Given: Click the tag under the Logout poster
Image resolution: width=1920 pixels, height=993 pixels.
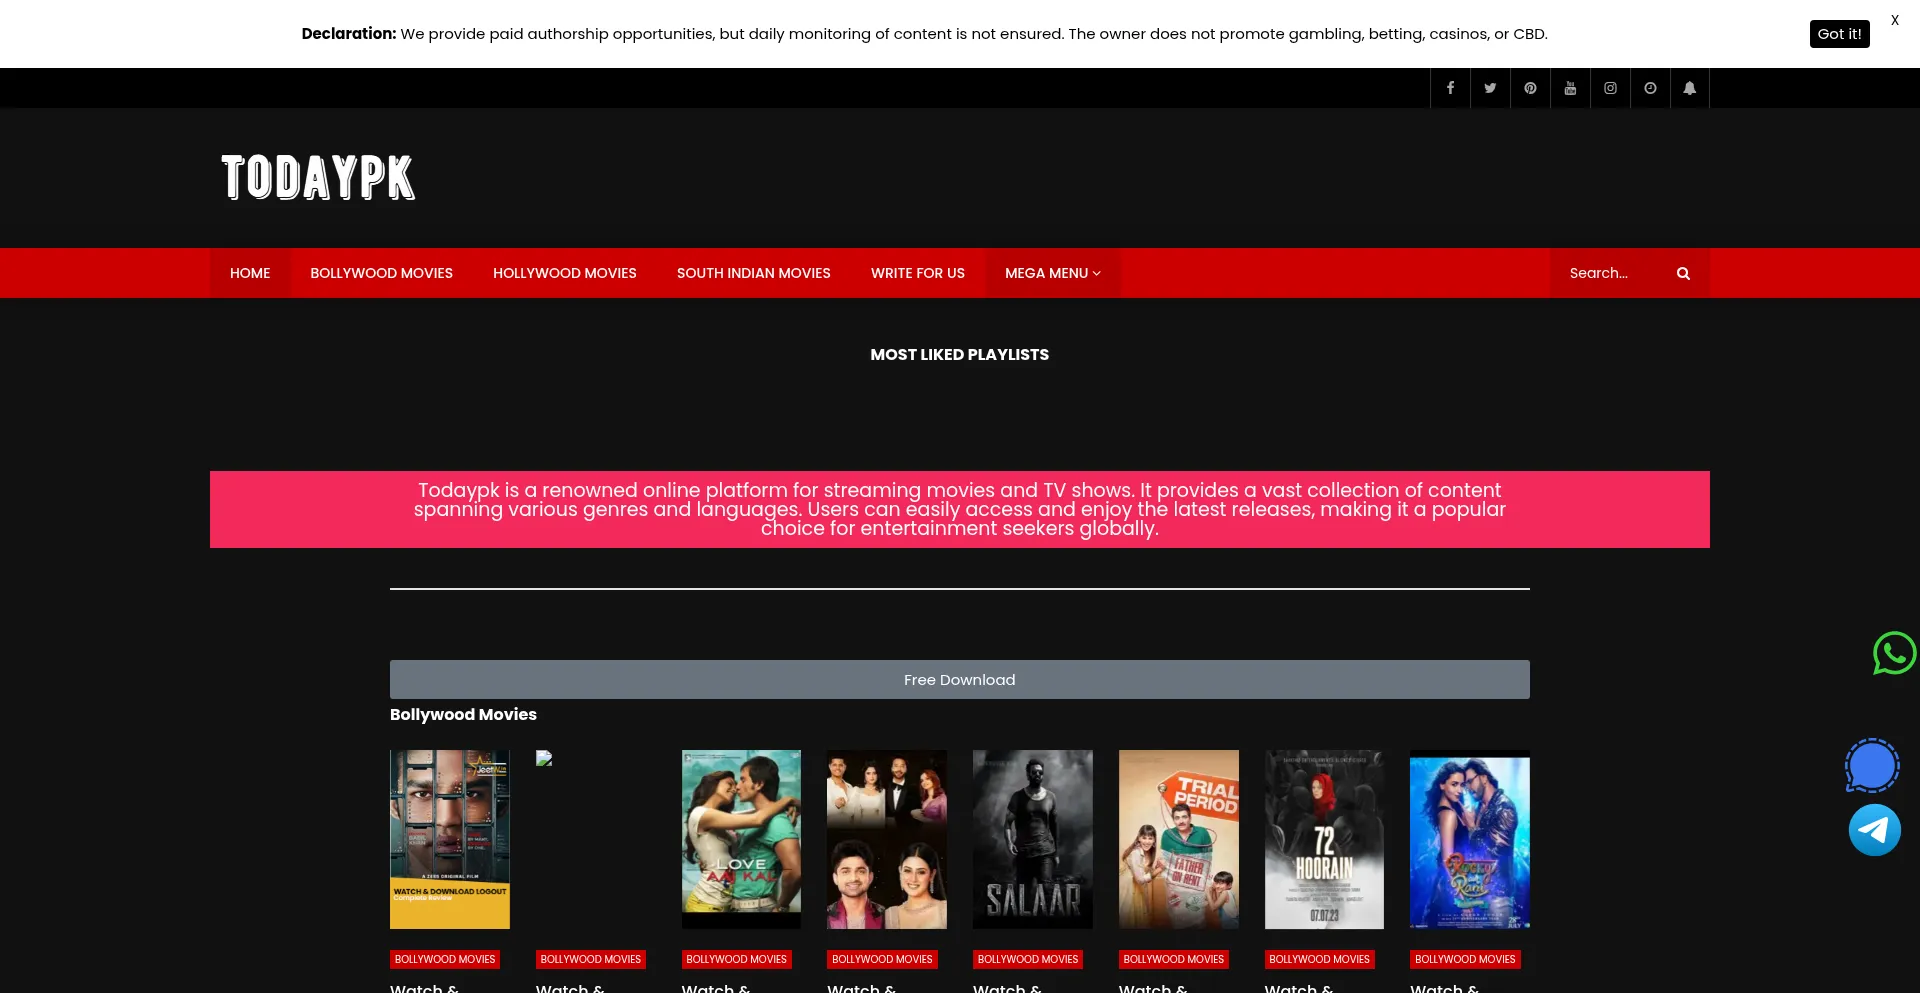Looking at the screenshot, I should (x=445, y=959).
